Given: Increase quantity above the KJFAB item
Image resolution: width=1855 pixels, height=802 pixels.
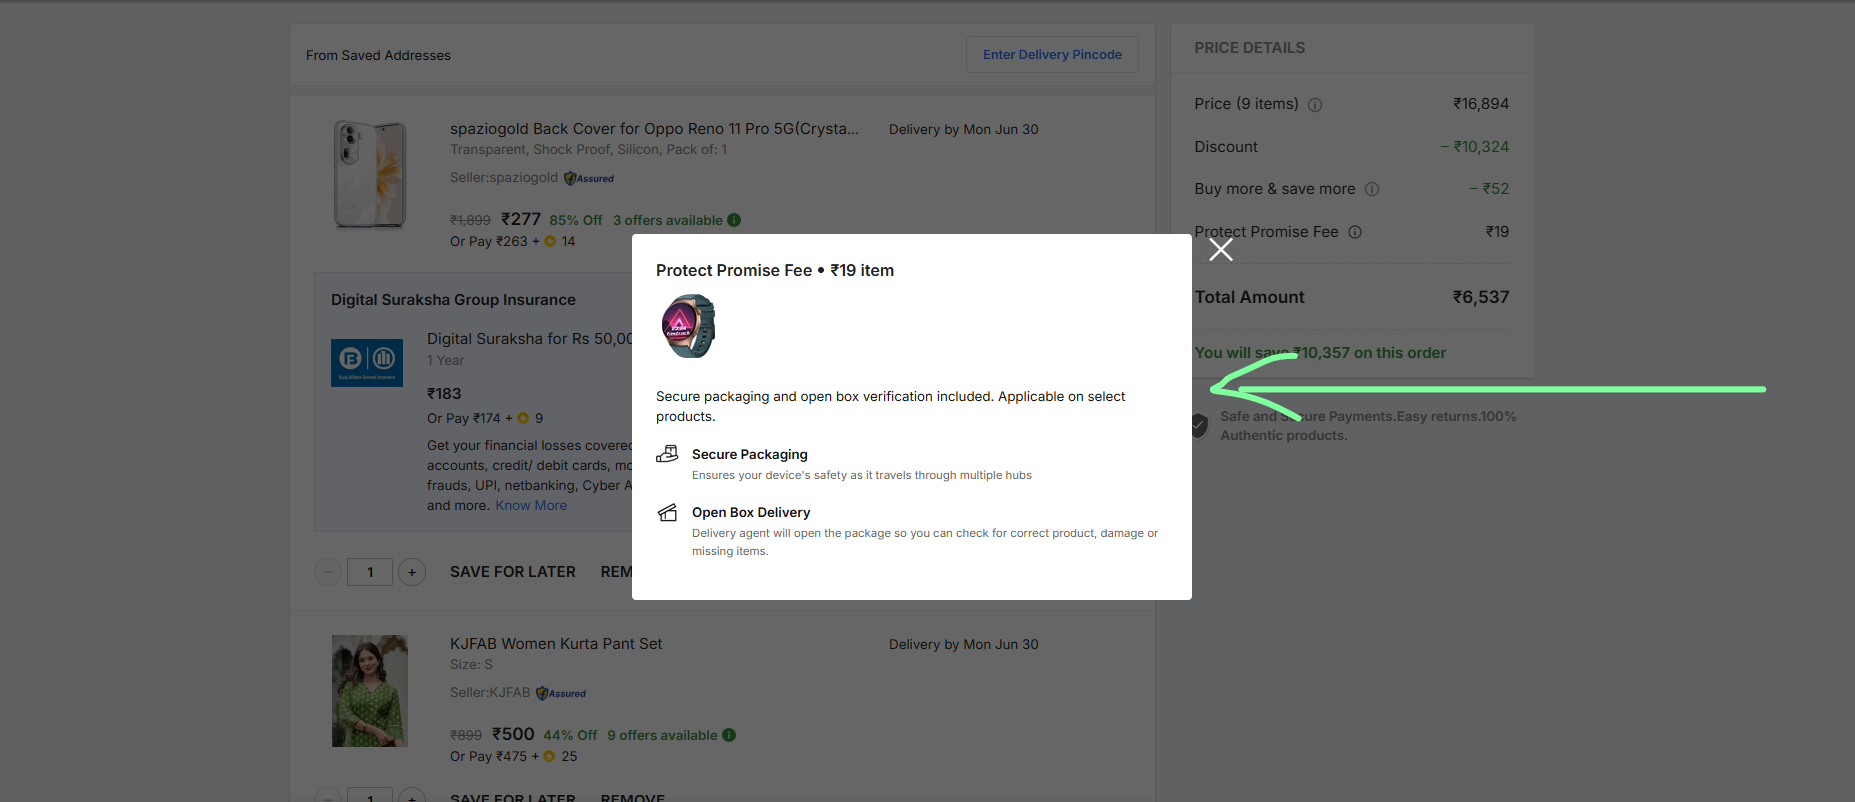Looking at the screenshot, I should point(412,572).
